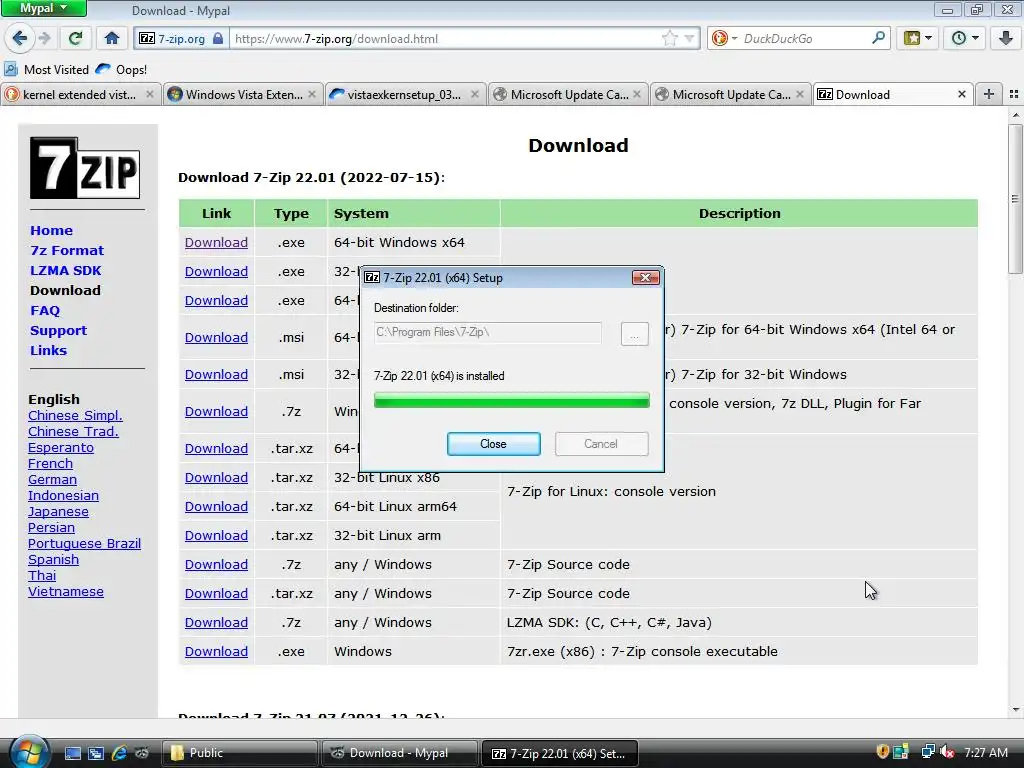The width and height of the screenshot is (1024, 768).
Task: Download the 7zr.exe console executable
Action: [x=216, y=651]
